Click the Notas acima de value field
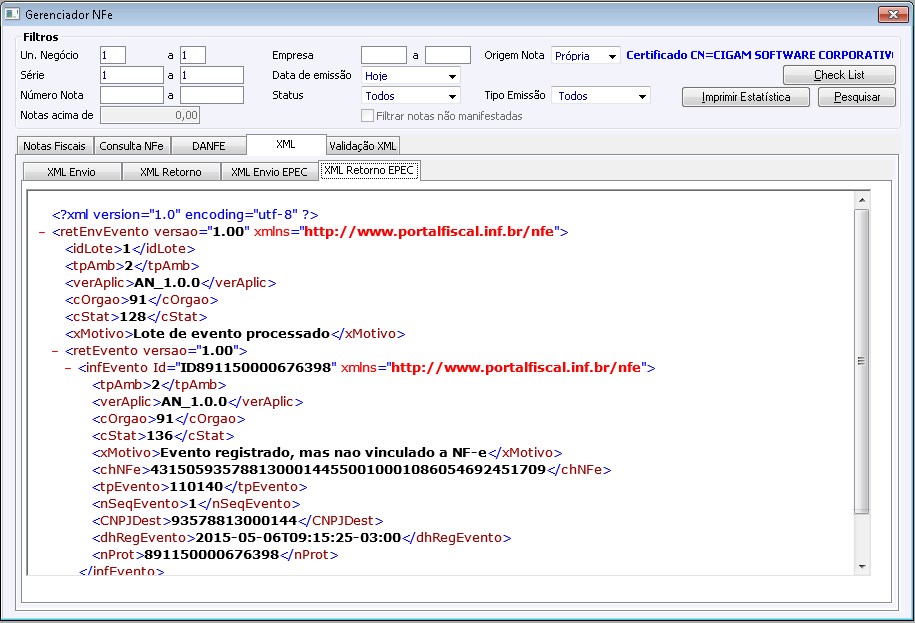915x623 pixels. [x=150, y=115]
